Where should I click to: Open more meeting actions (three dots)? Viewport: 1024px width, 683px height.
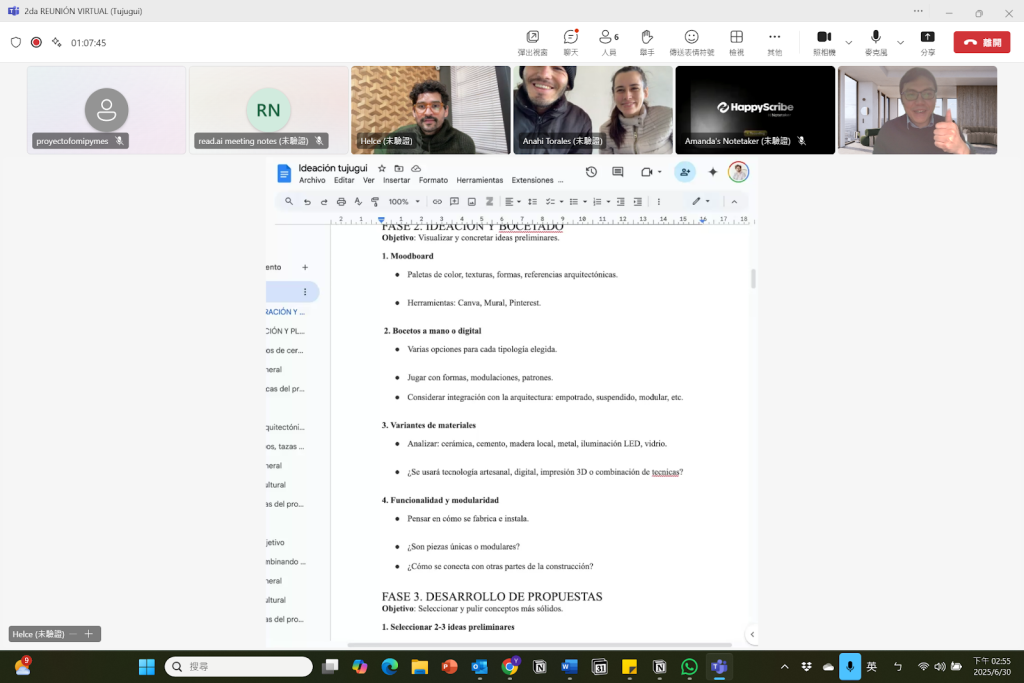(774, 41)
